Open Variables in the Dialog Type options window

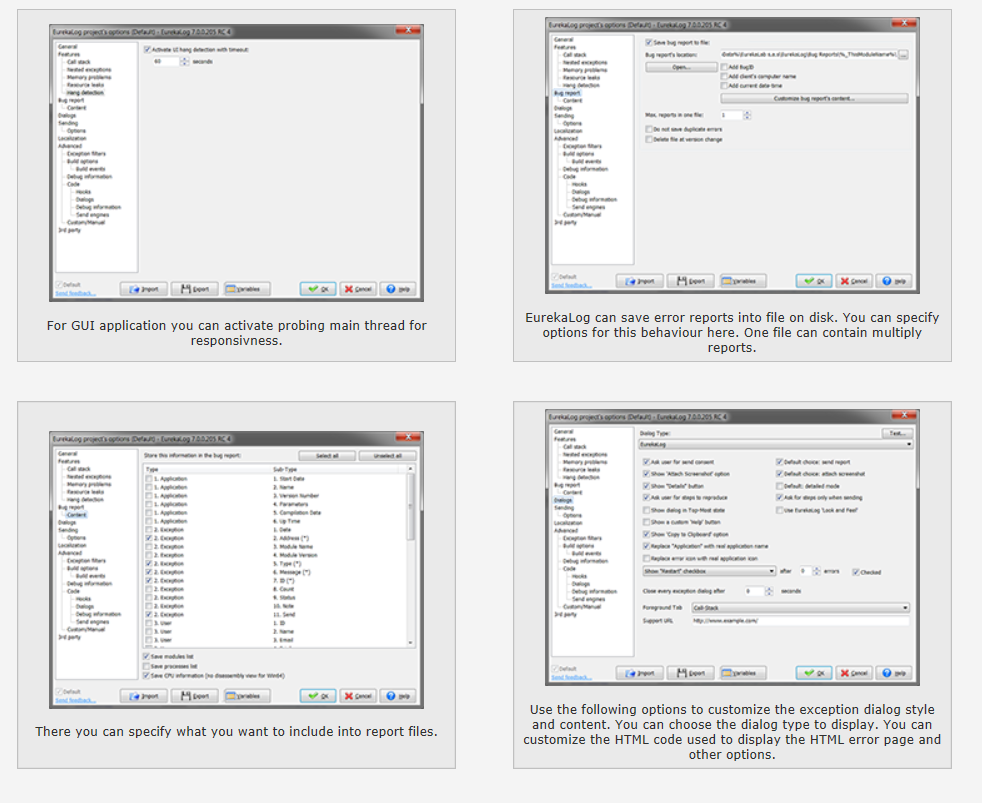[743, 673]
